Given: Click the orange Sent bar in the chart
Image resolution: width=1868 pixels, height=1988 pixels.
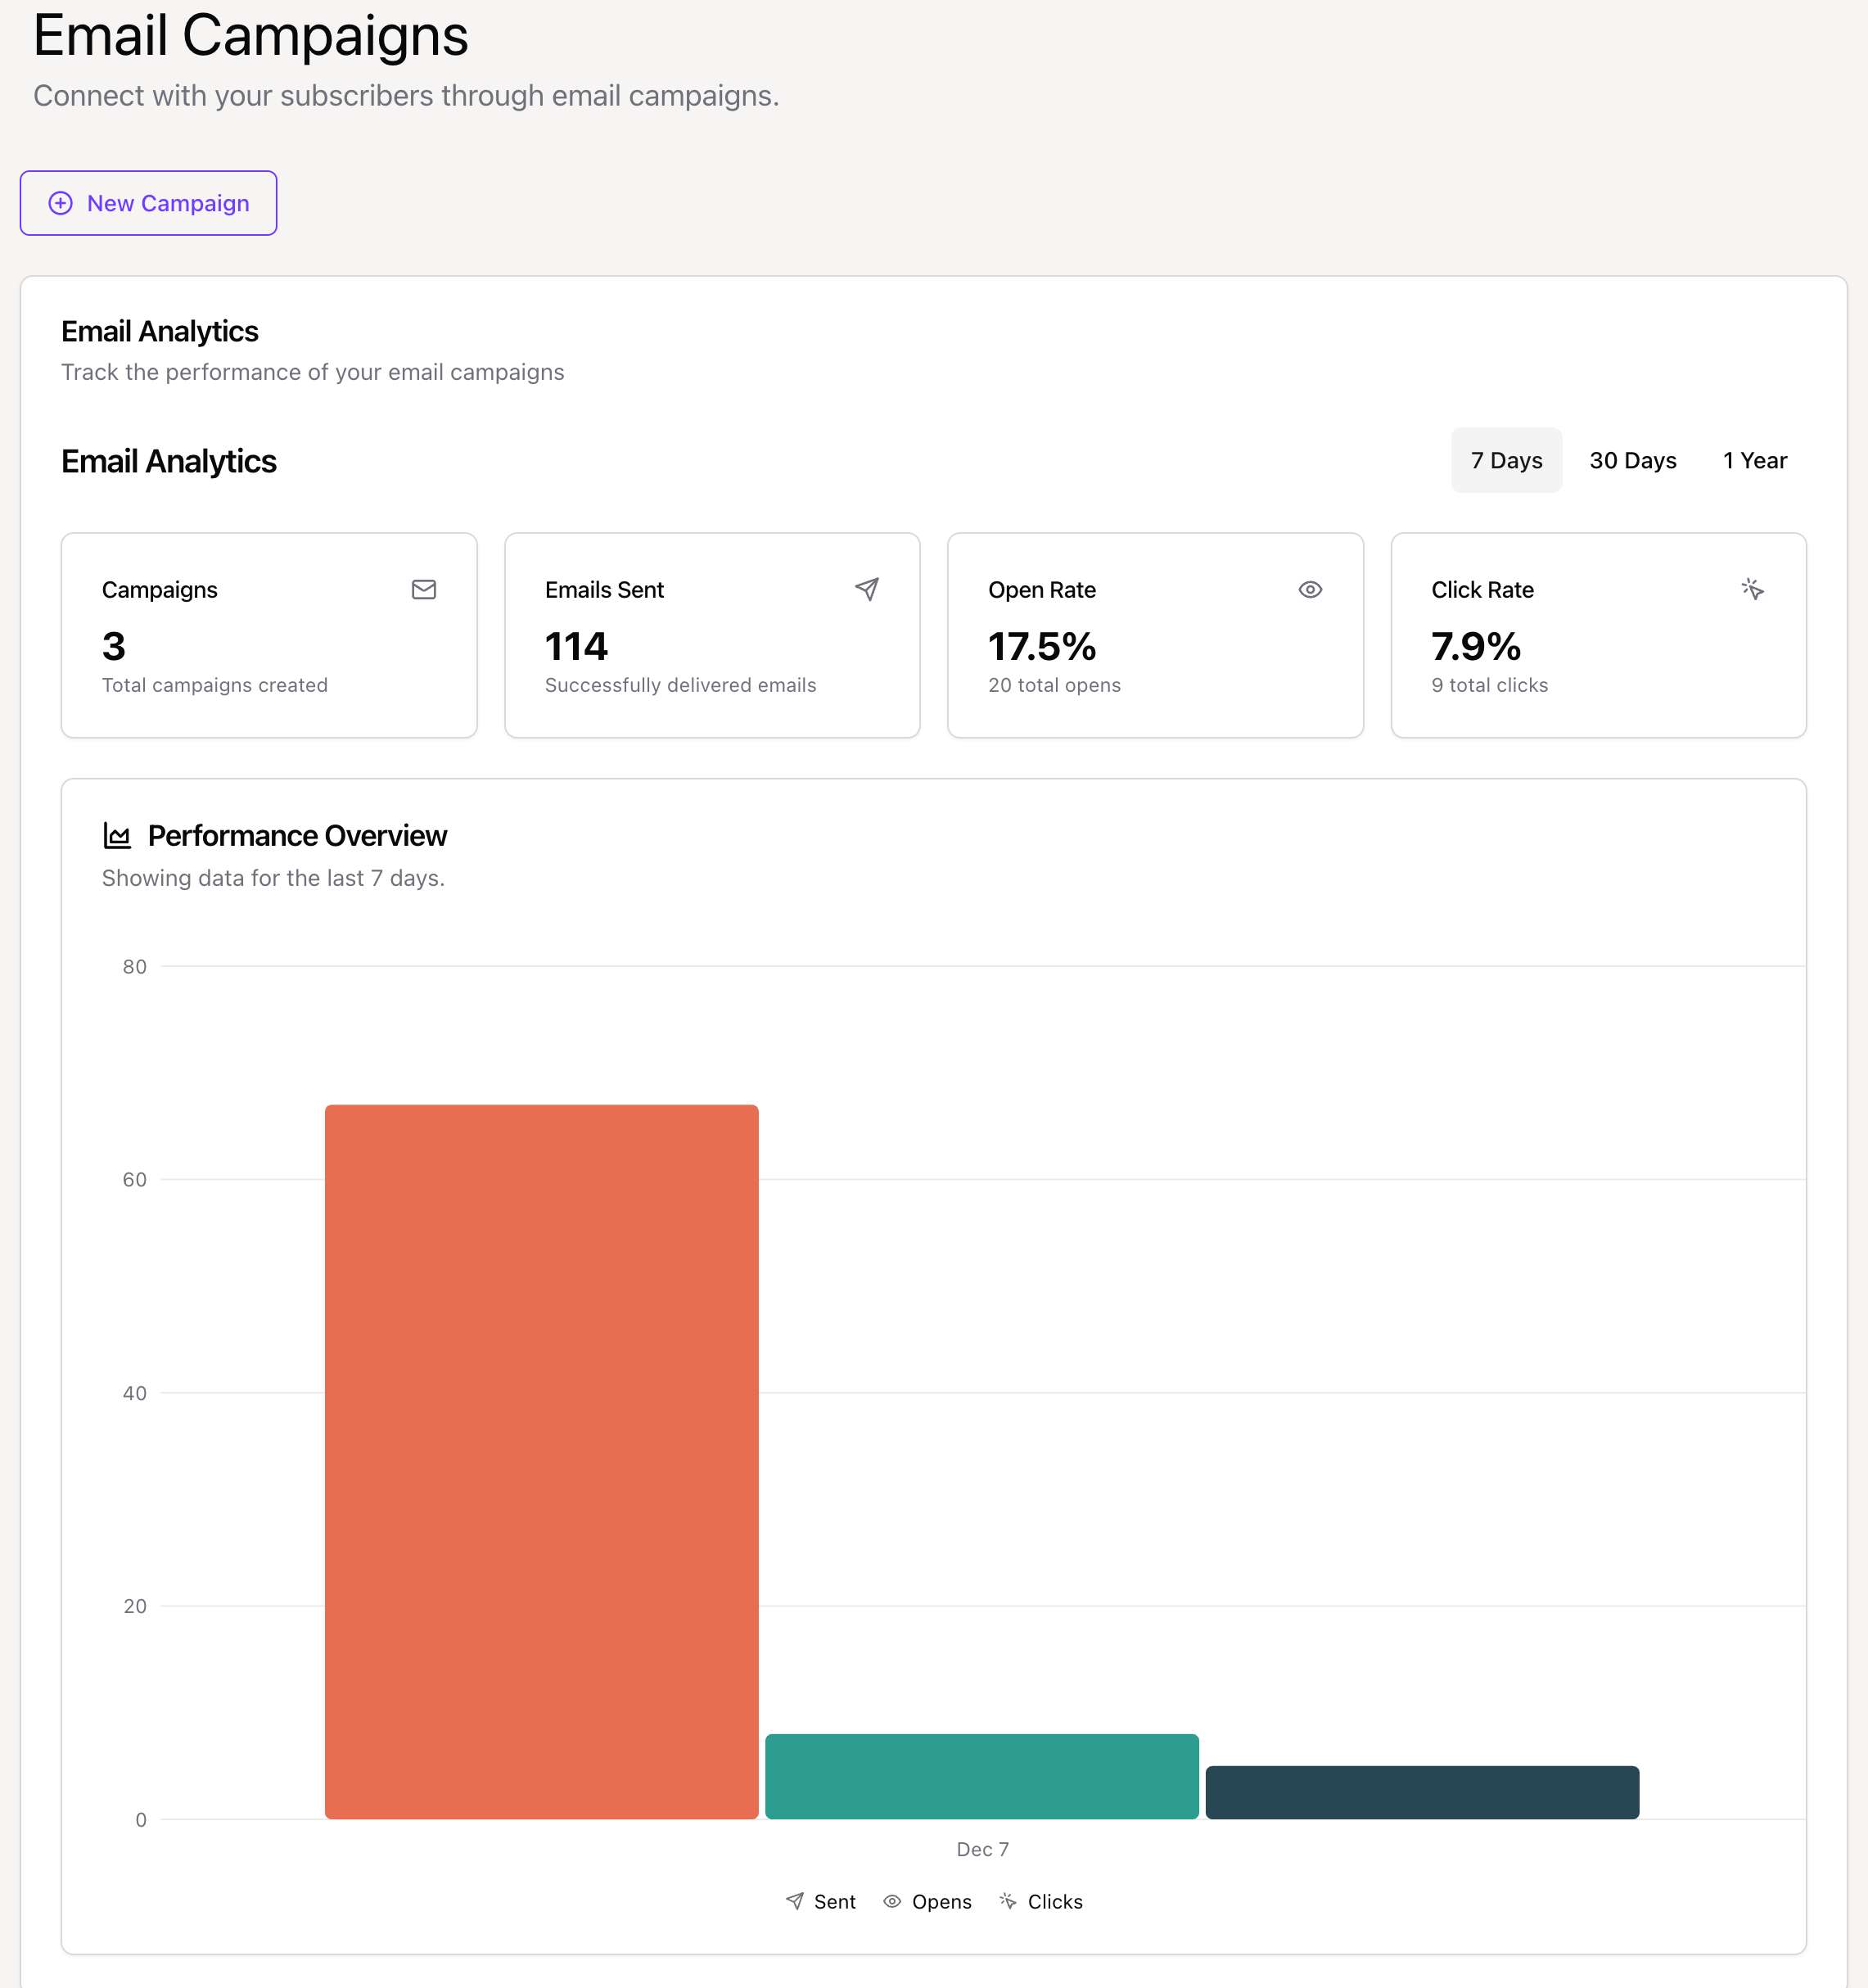Looking at the screenshot, I should coord(541,1450).
